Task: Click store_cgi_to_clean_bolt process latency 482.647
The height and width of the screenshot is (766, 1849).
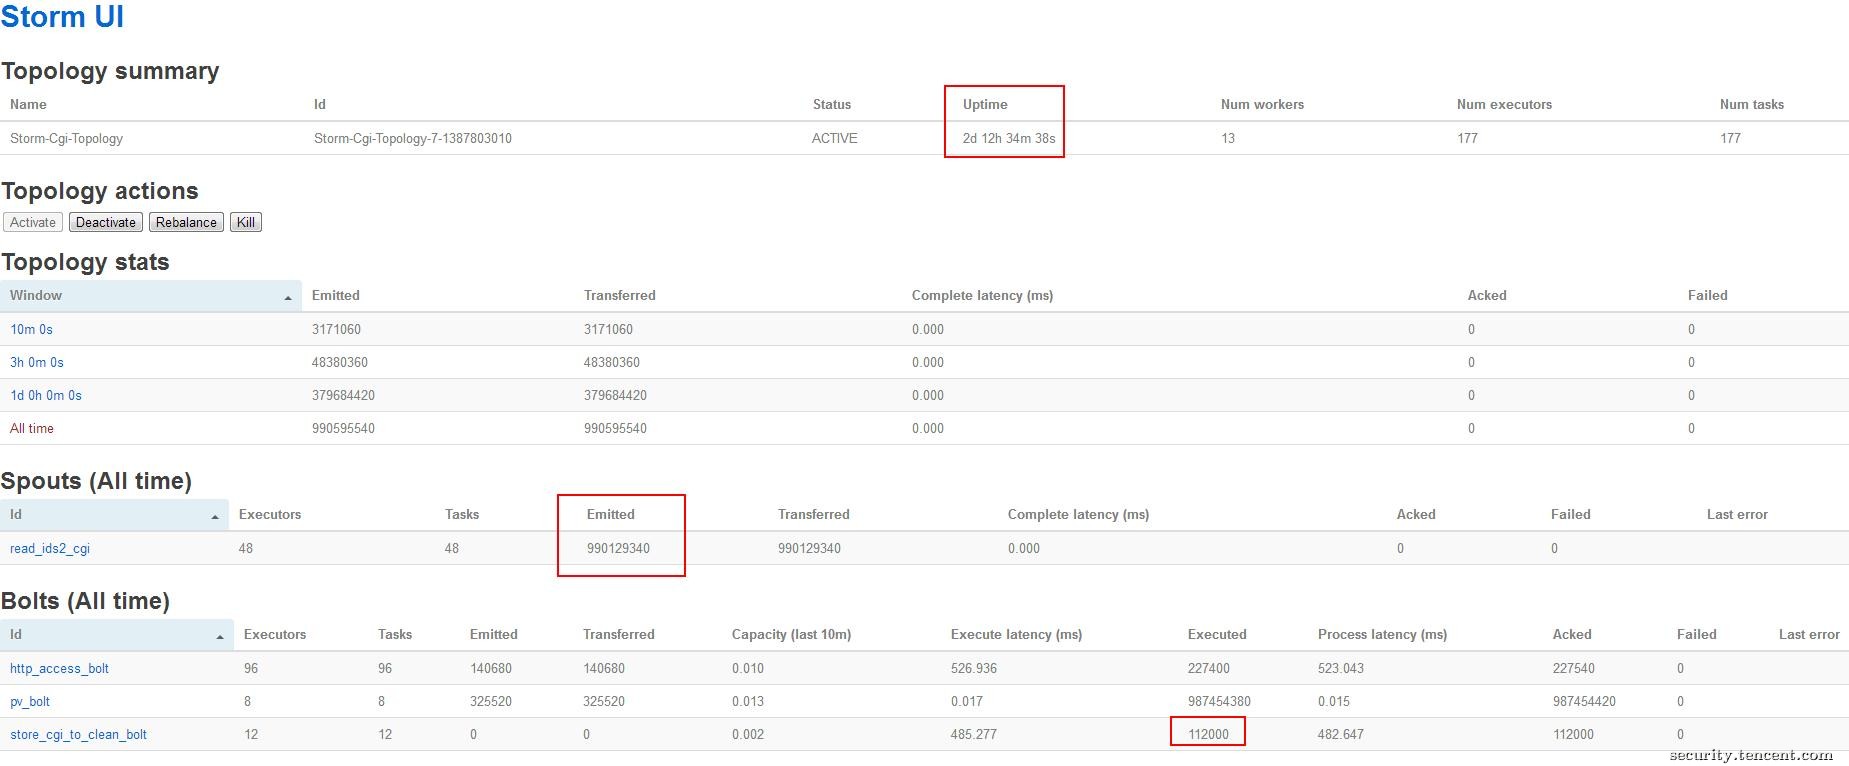Action: (1341, 734)
